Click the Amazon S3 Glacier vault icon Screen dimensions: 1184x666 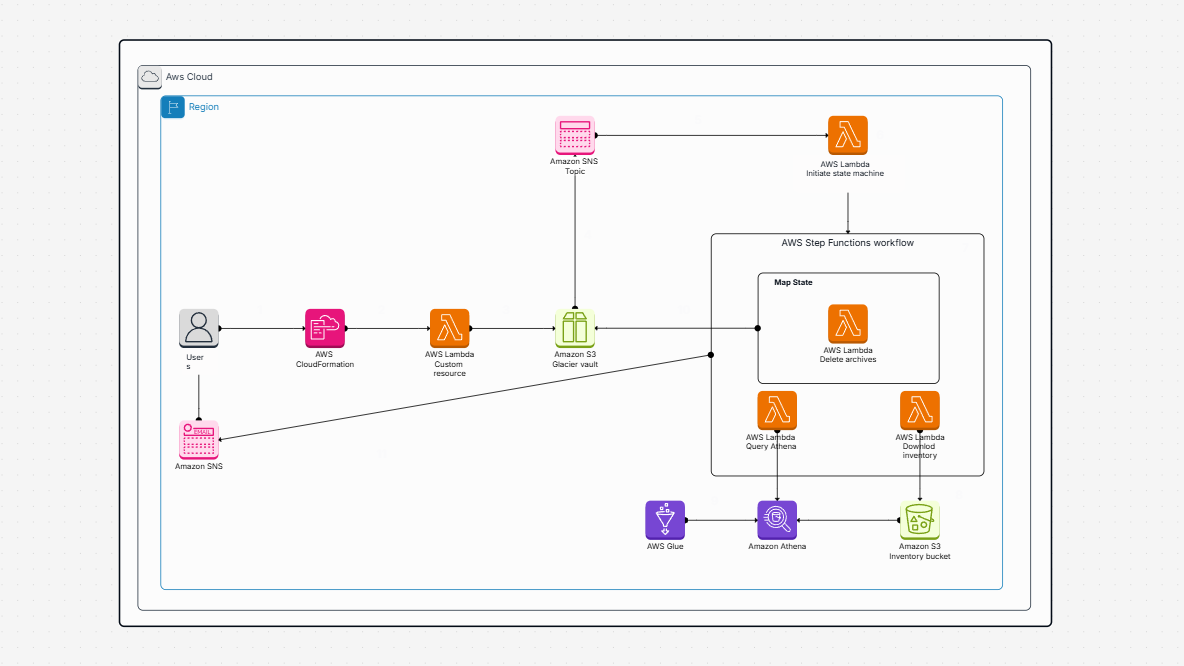[575, 328]
